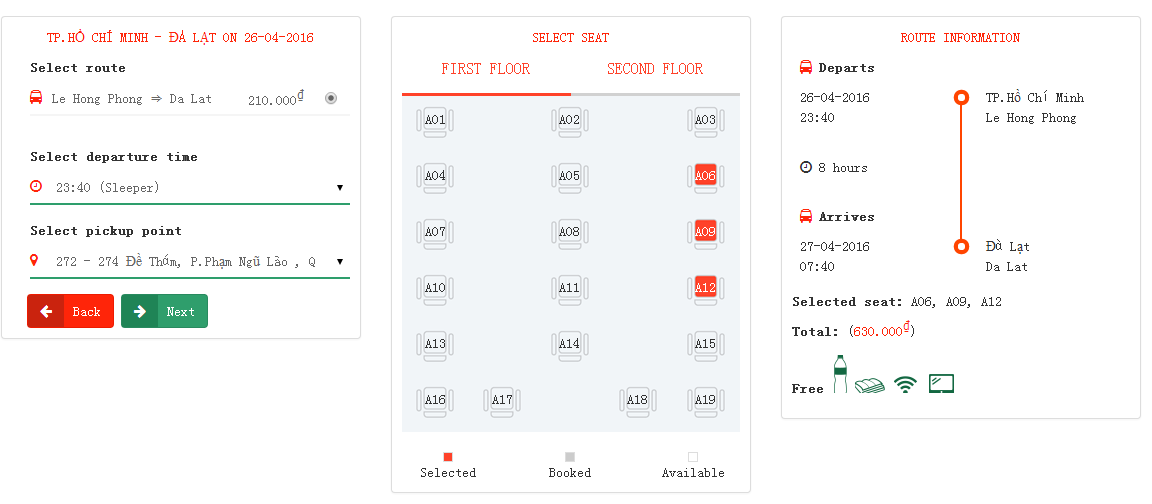1152x504 pixels.
Task: Open the departure time dropdown
Action: 339,187
